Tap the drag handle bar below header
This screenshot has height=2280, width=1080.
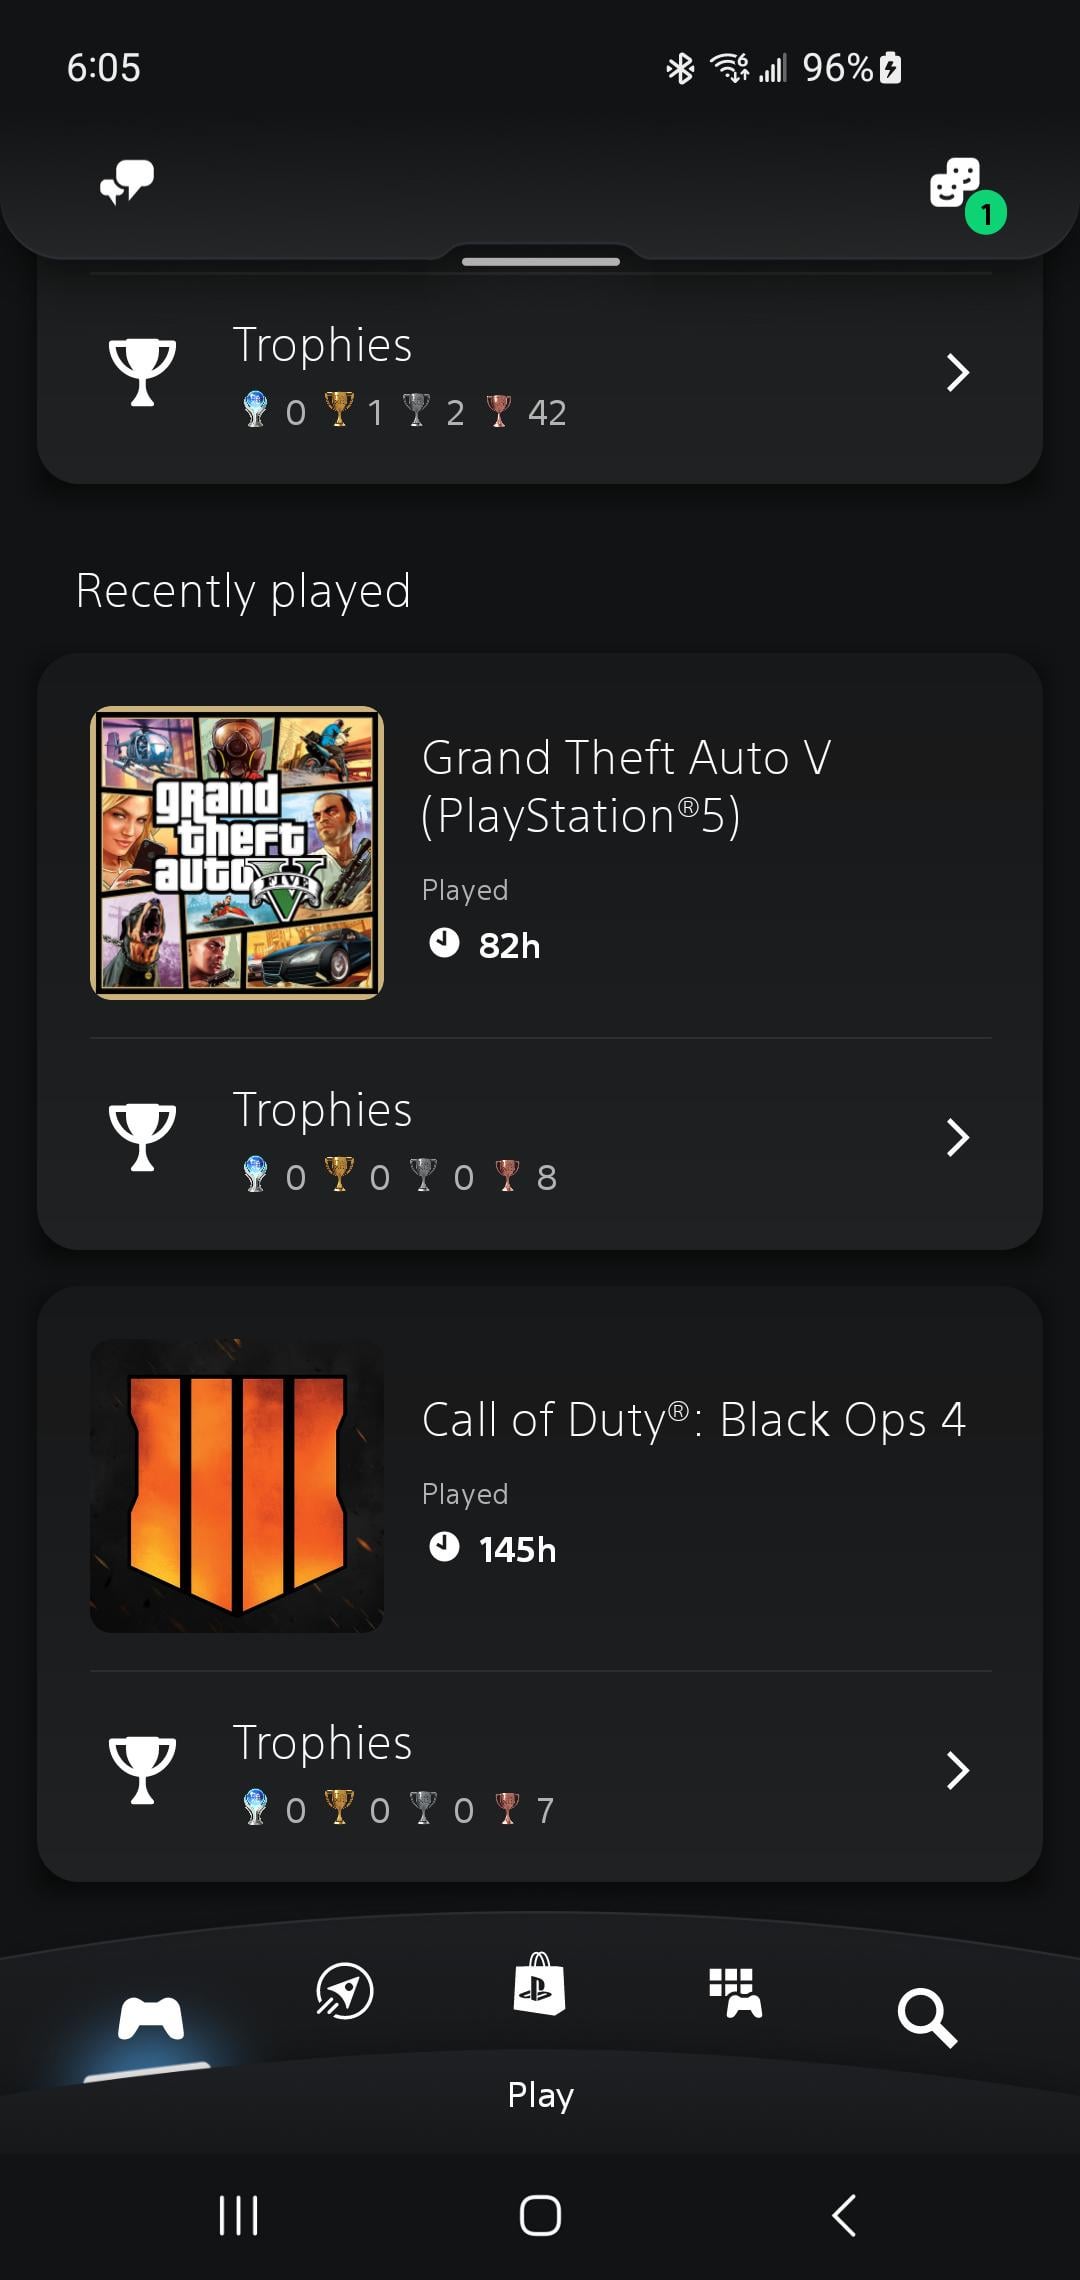540,262
